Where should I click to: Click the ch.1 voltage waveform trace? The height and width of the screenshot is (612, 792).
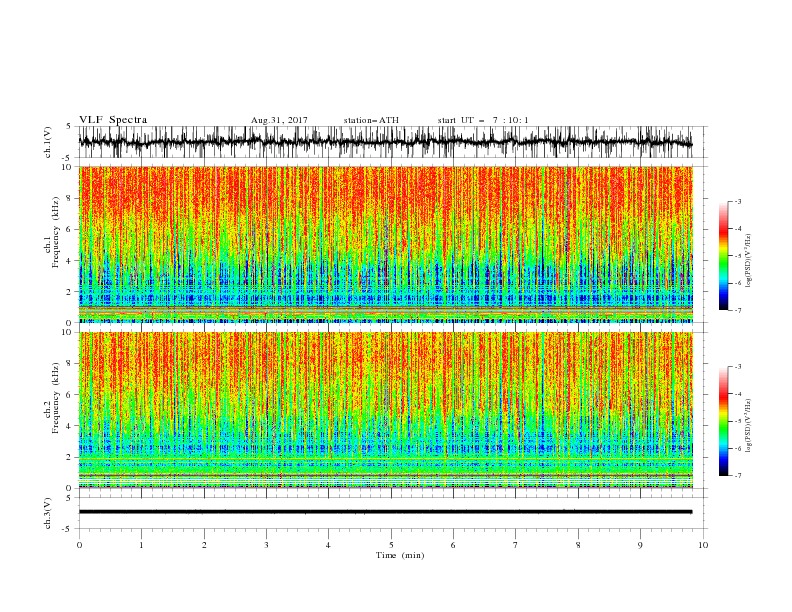[x=385, y=142]
